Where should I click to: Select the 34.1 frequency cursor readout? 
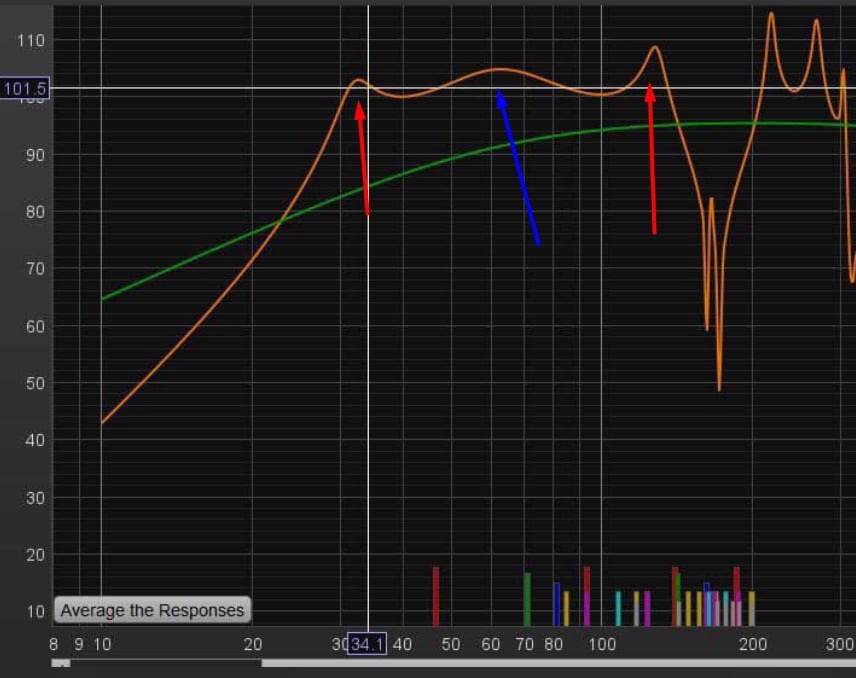tap(367, 644)
